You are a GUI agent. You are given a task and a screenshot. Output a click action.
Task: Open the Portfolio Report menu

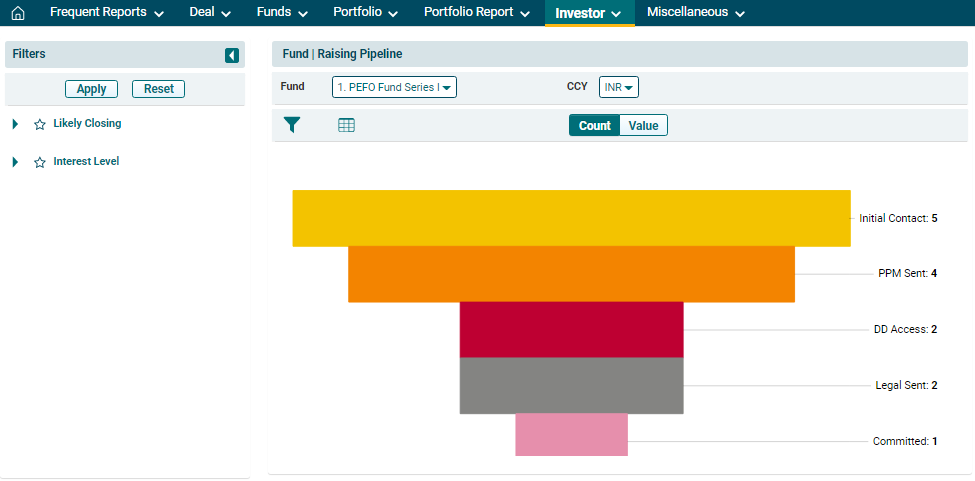(476, 13)
